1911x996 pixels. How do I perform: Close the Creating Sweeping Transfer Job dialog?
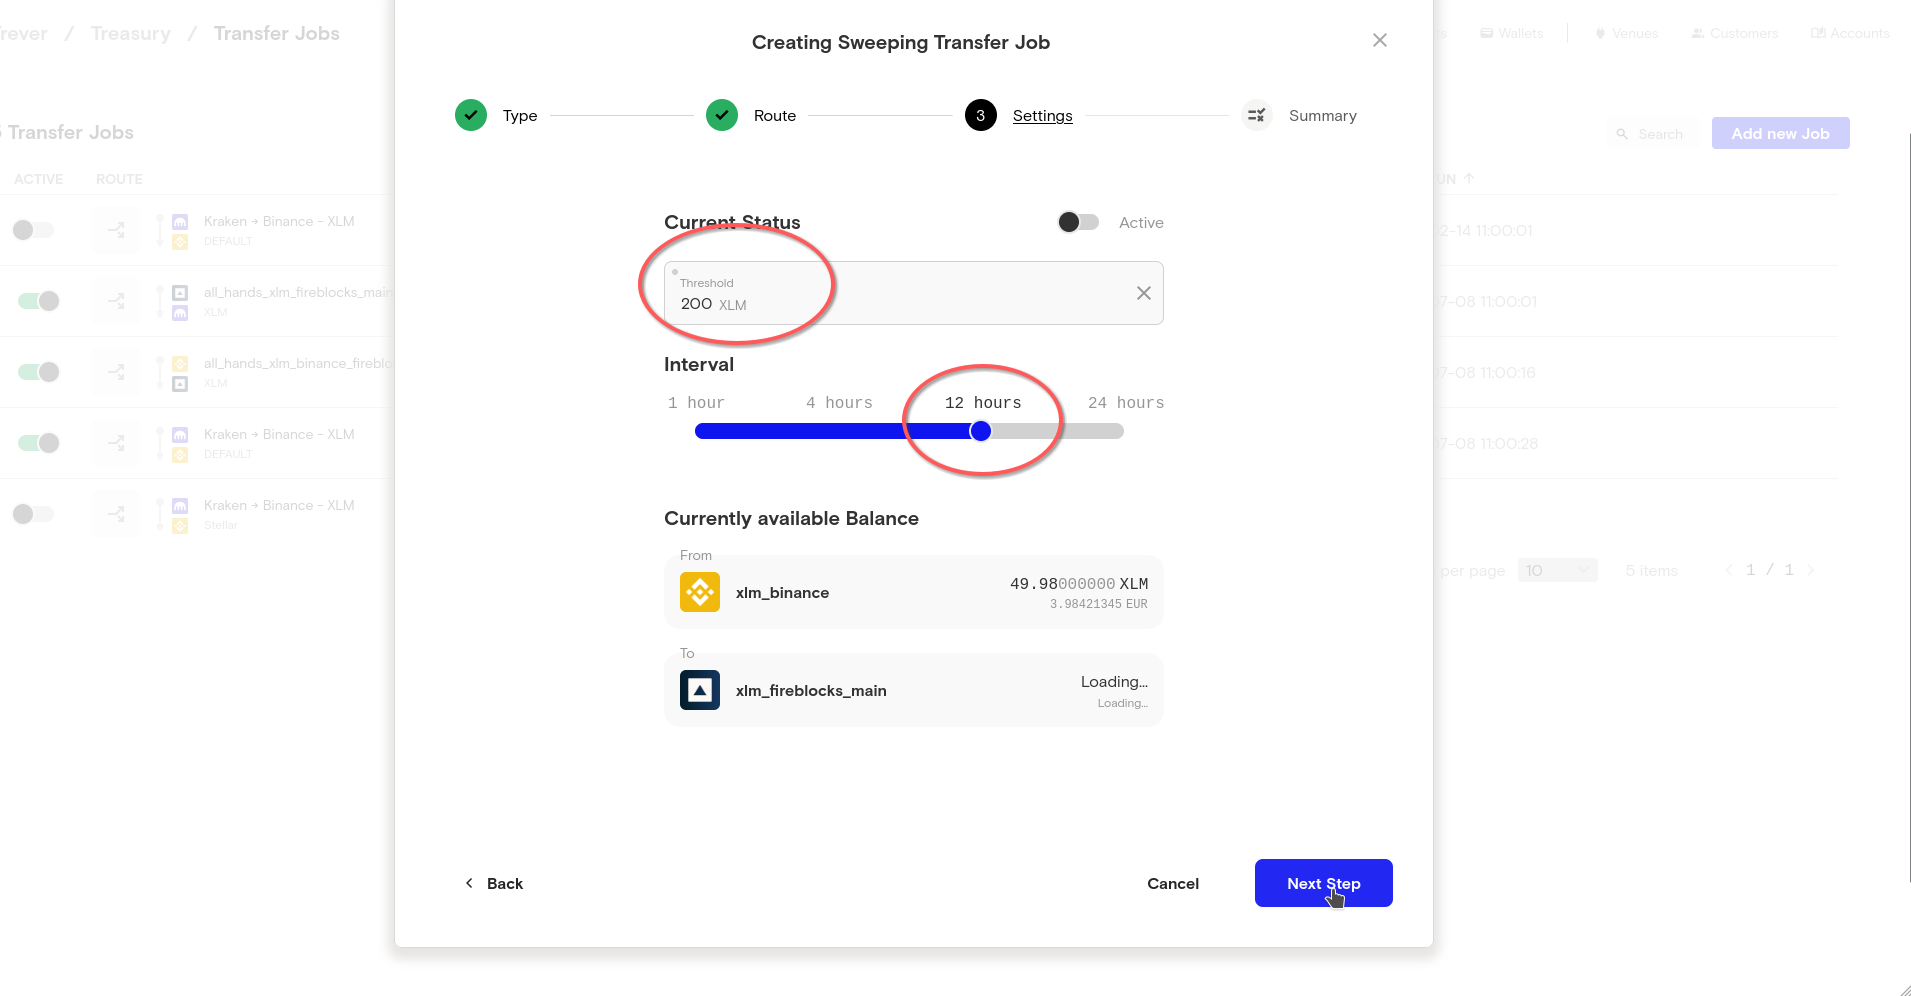1379,40
